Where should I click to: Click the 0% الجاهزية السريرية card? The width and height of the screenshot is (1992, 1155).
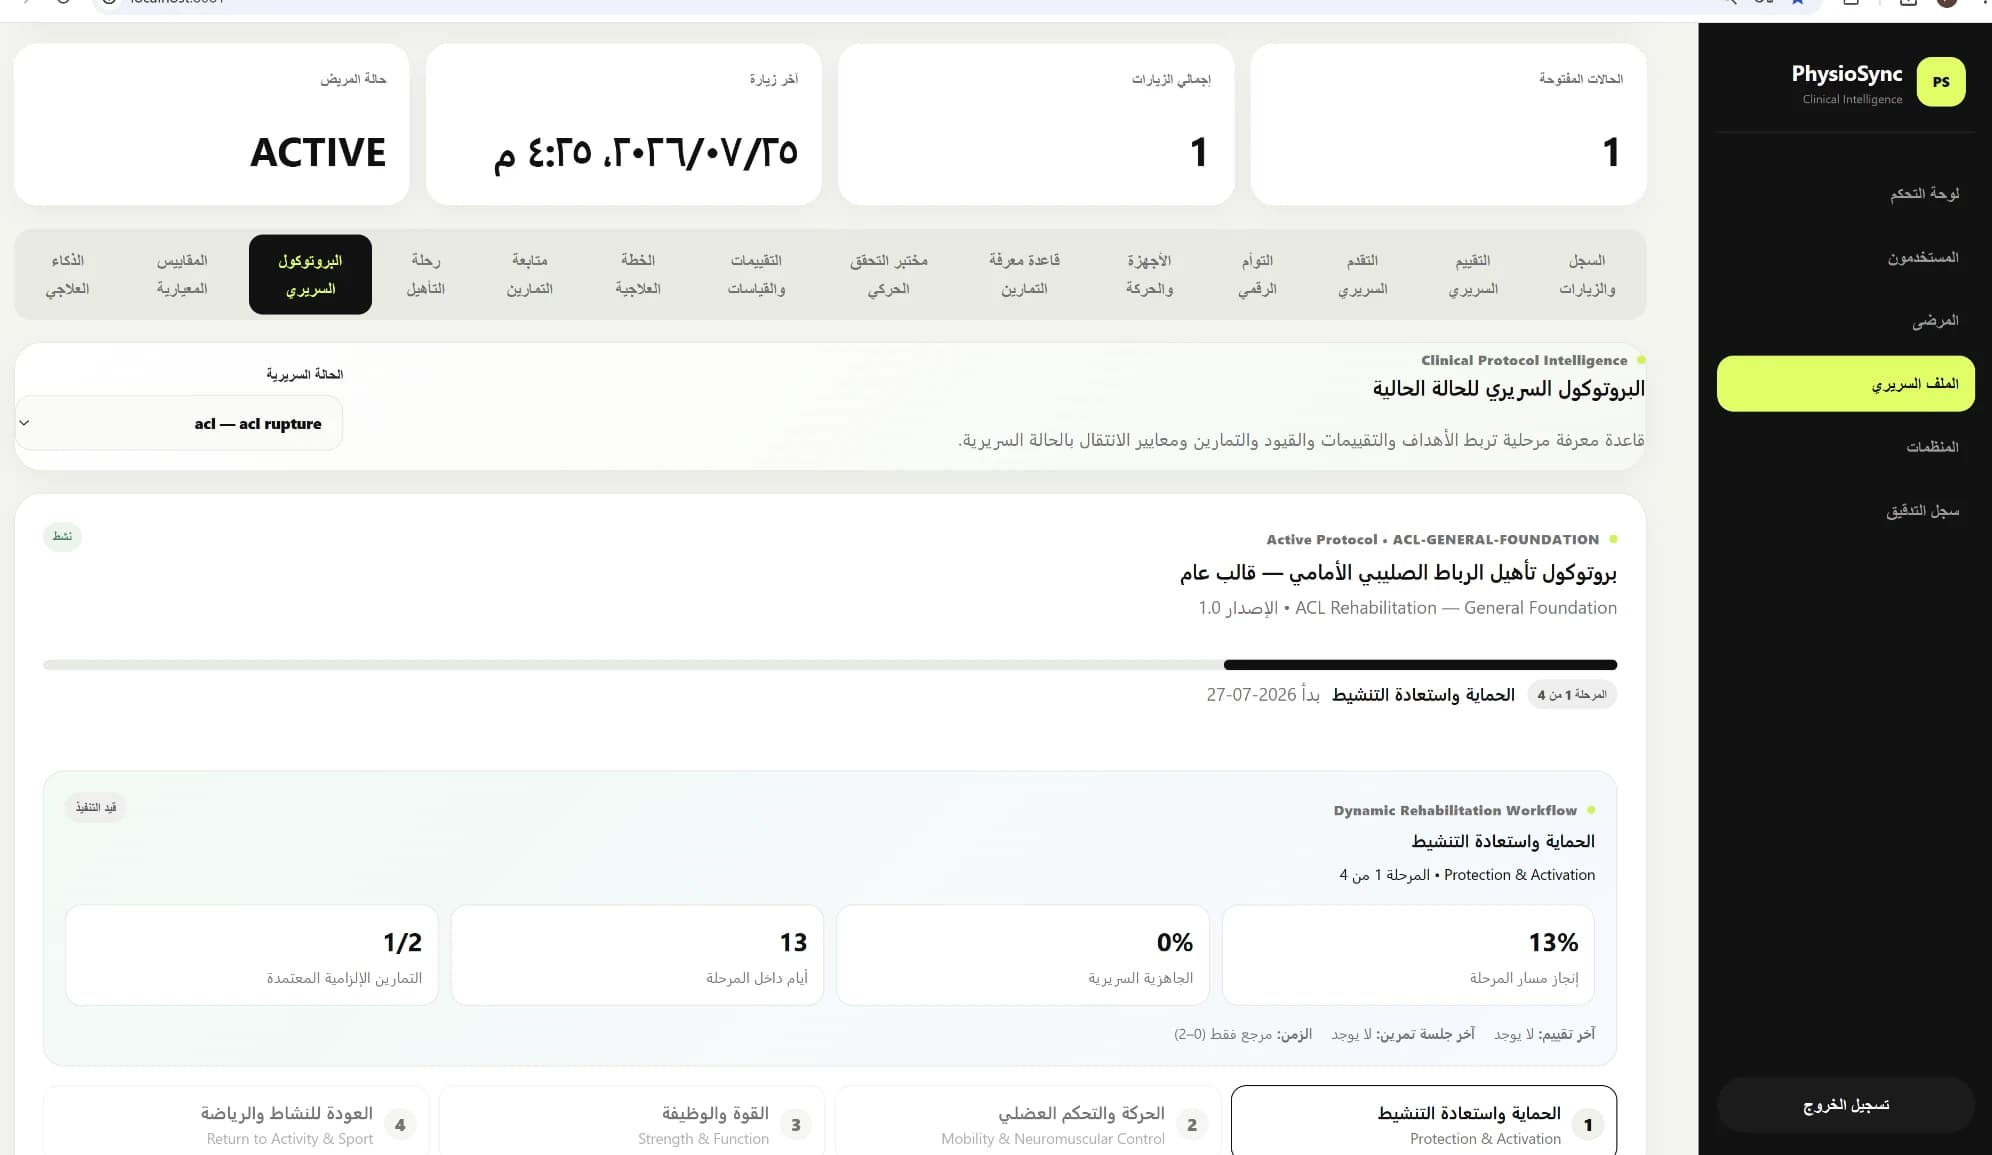(x=1022, y=955)
